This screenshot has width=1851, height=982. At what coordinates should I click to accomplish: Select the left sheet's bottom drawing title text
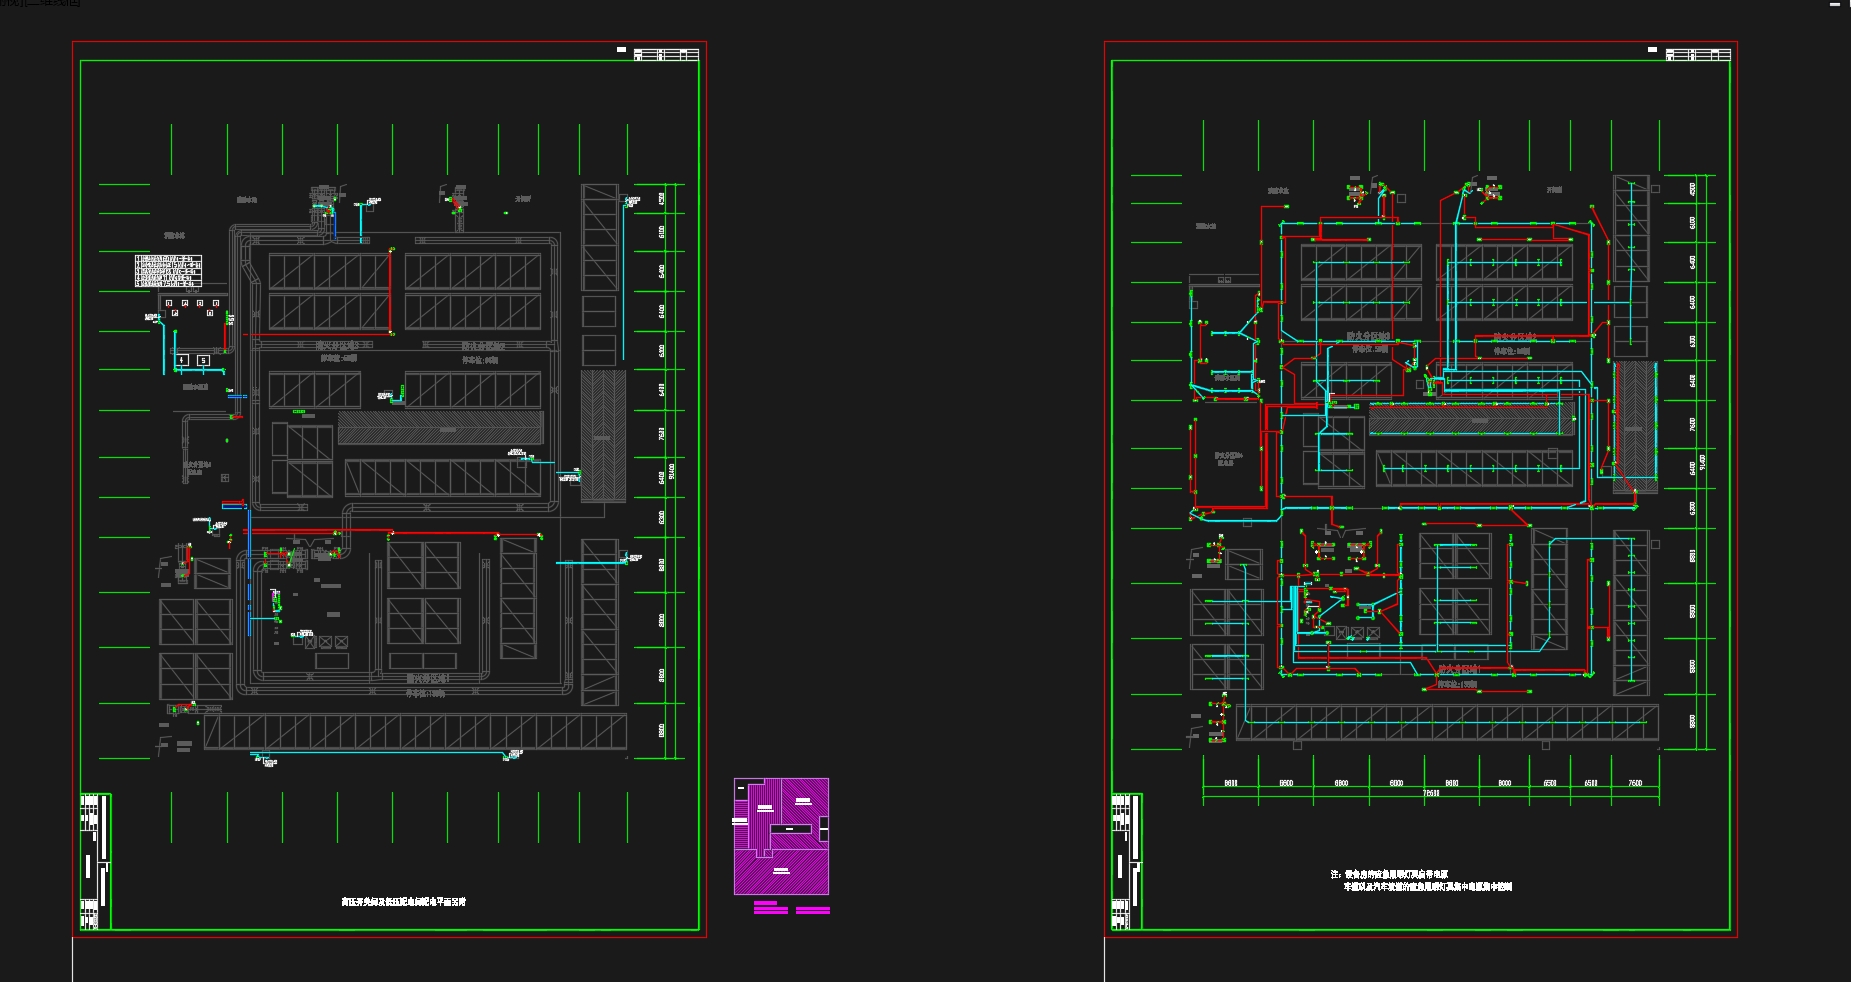(403, 901)
